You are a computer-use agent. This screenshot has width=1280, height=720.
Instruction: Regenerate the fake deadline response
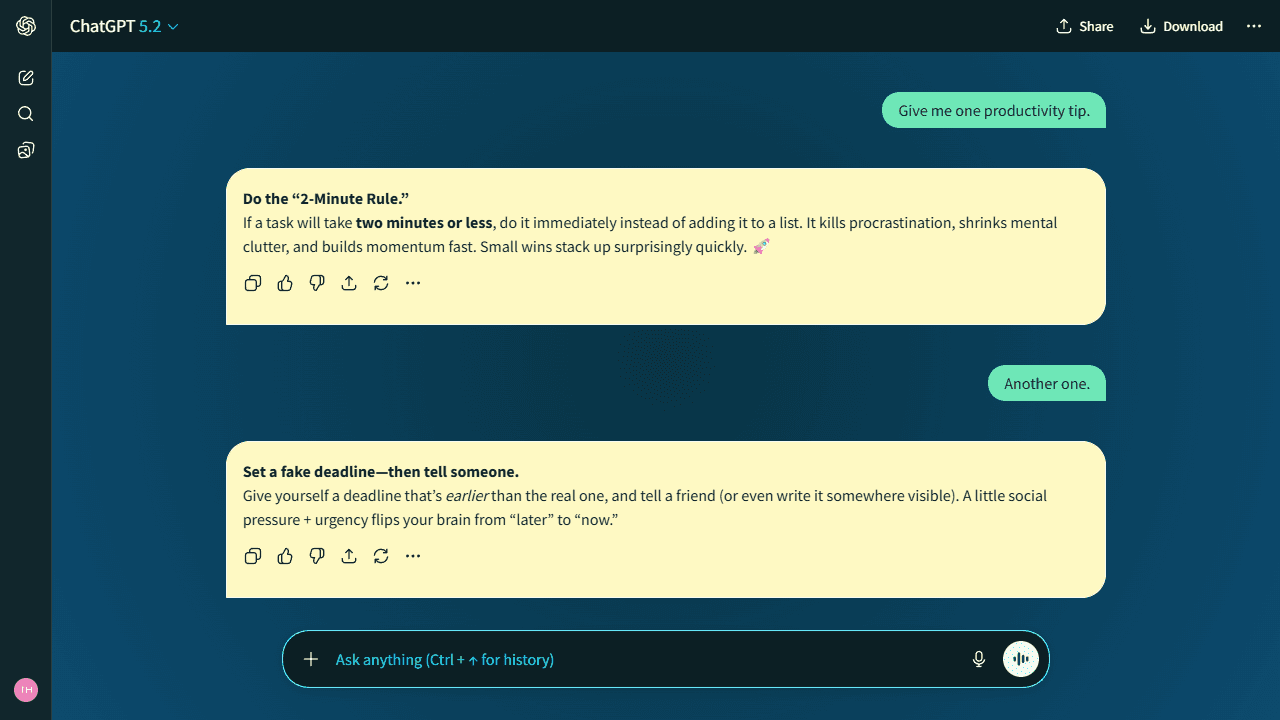point(381,556)
